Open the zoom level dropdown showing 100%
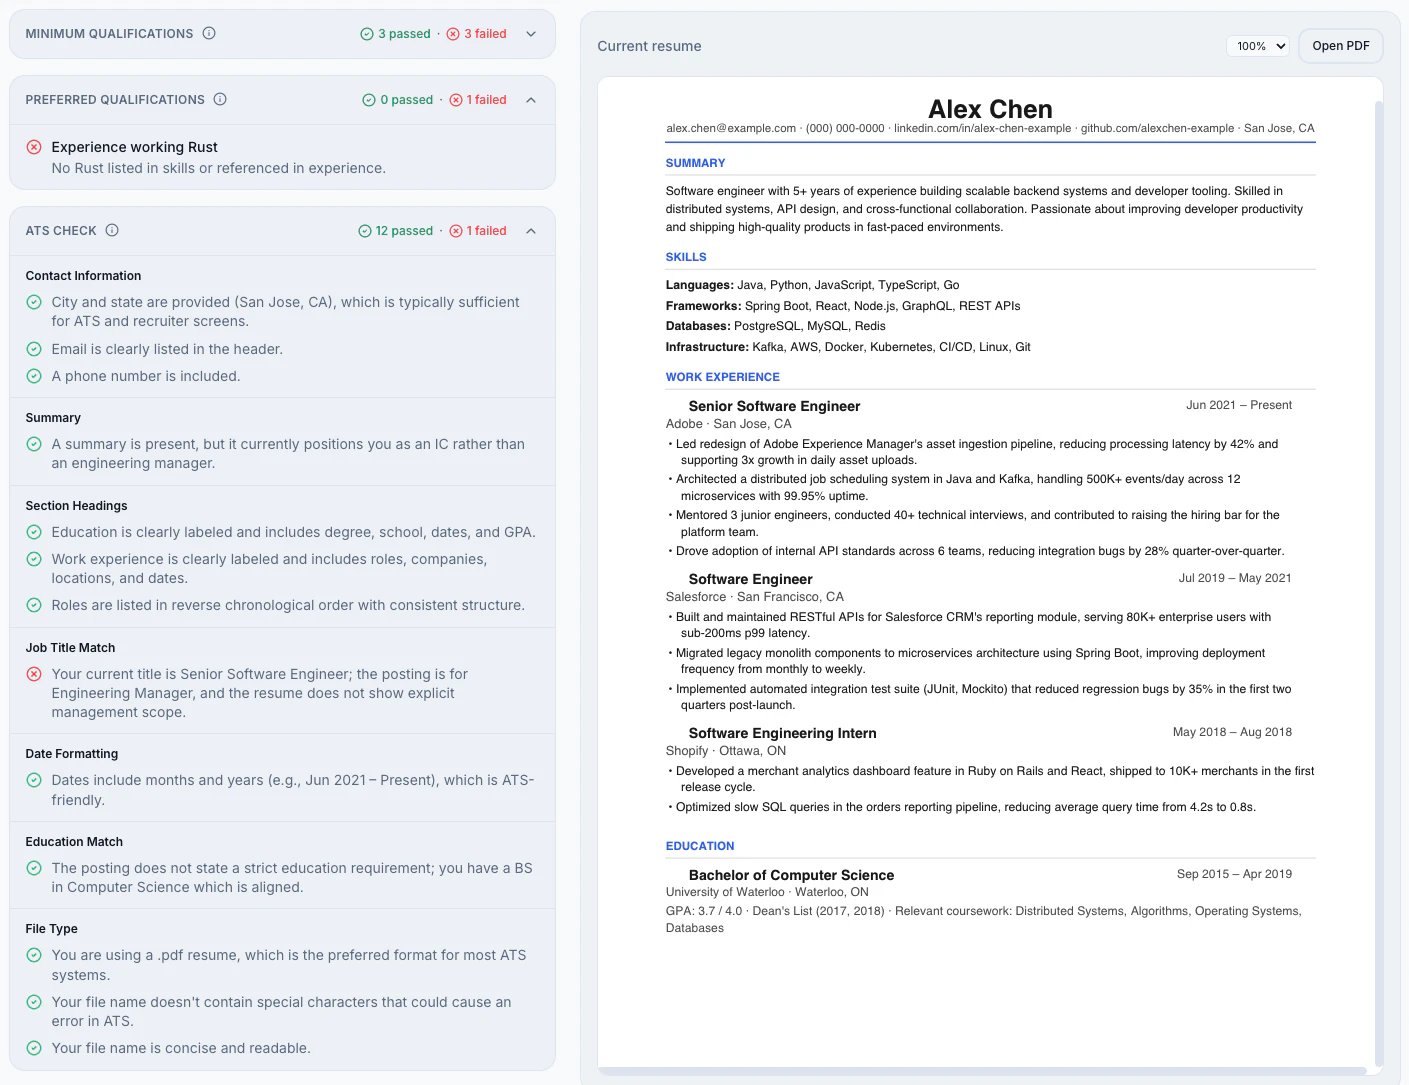This screenshot has height=1085, width=1409. 1257,45
